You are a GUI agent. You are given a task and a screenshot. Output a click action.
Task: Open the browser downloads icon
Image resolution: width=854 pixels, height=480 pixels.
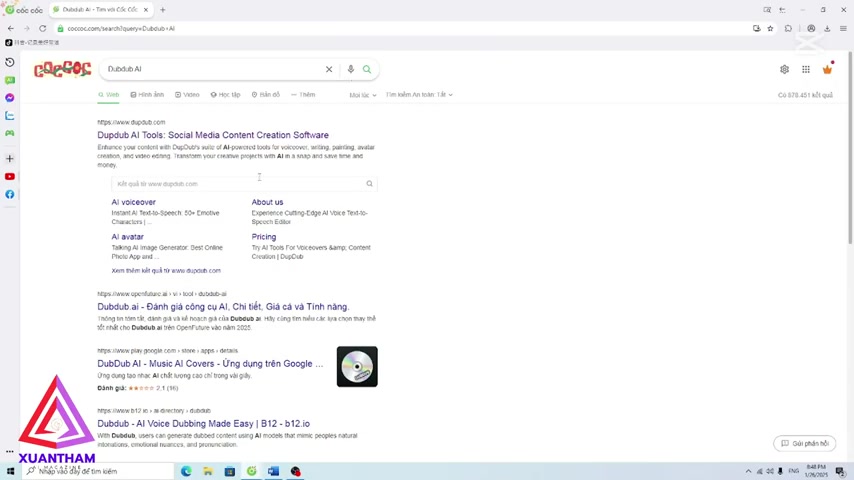[x=827, y=28]
